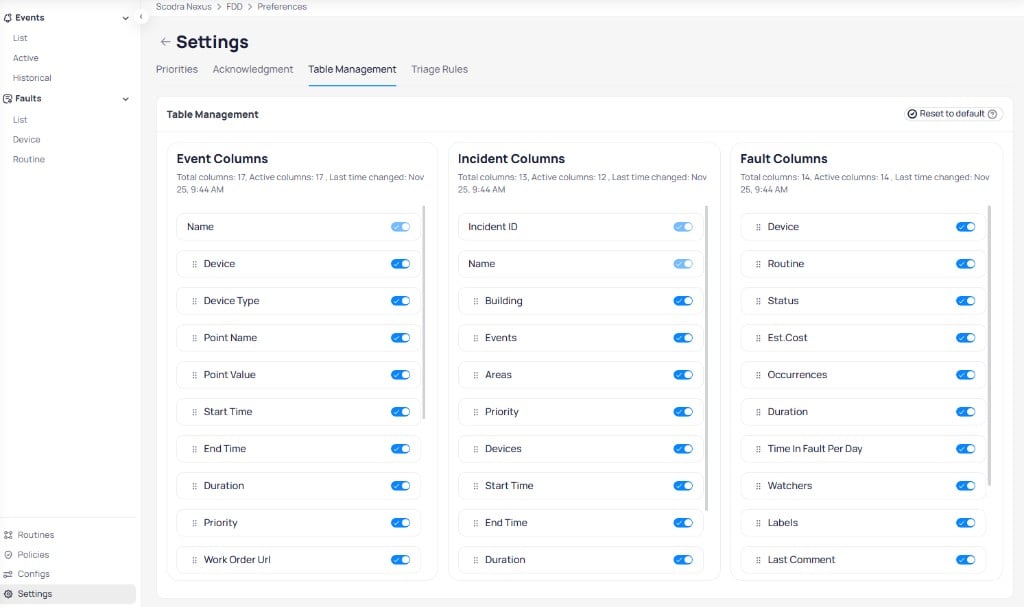Click the Preferences breadcrumb text
Viewport: 1024px width, 607px height.
(282, 7)
